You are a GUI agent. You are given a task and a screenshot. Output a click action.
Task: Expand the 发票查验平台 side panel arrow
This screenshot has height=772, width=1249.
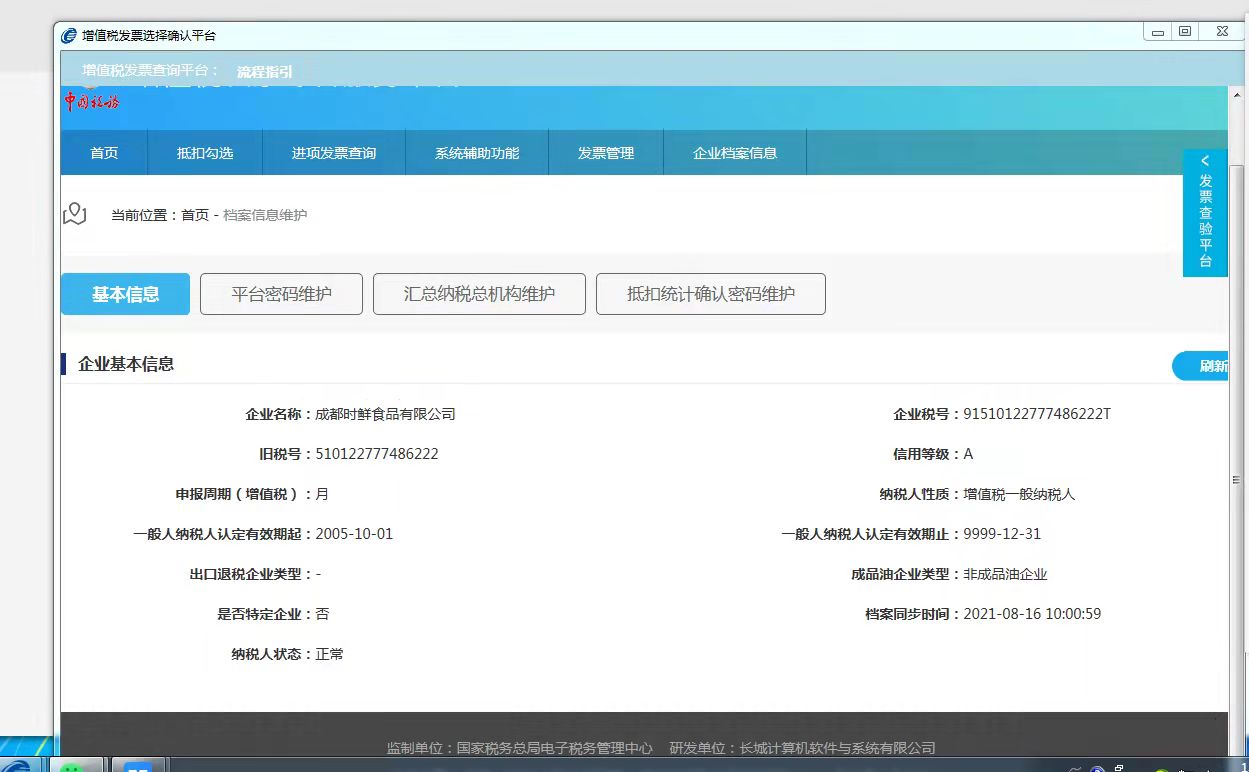1205,161
